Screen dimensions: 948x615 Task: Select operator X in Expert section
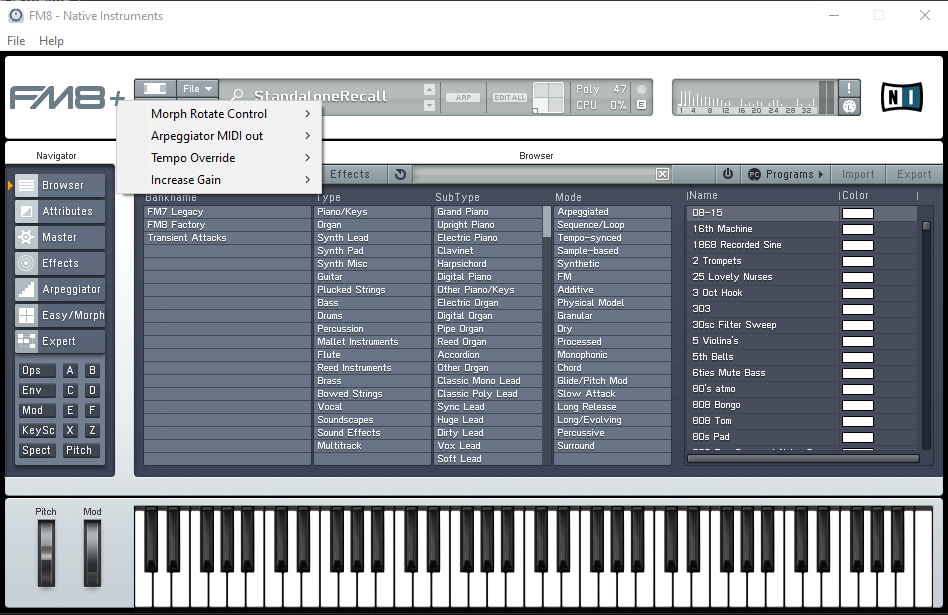[70, 430]
